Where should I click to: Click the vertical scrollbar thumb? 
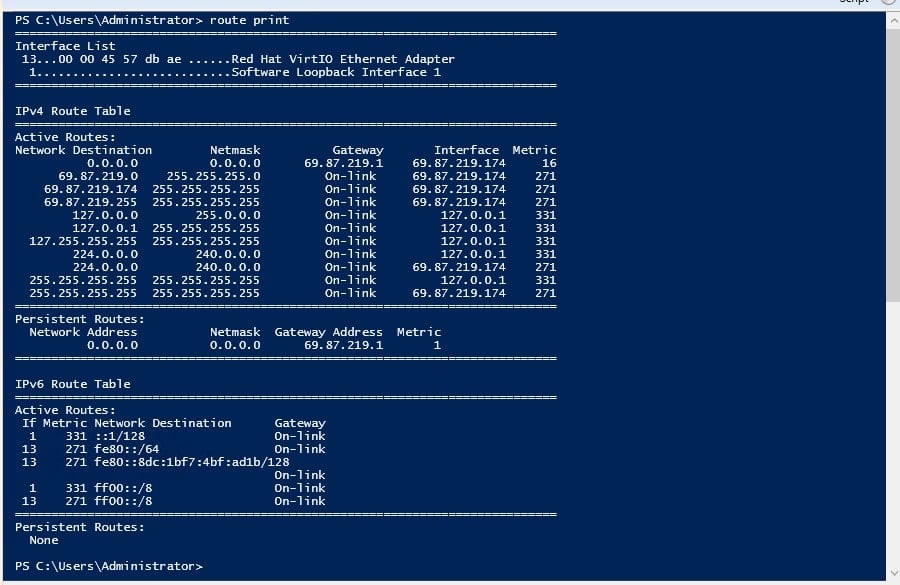pos(893,165)
